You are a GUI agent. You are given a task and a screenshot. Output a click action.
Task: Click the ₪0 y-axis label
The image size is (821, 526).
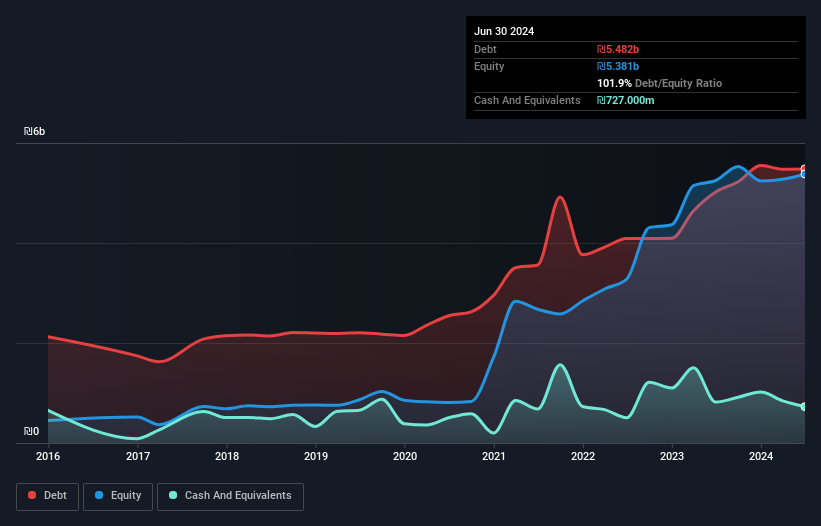(x=31, y=431)
